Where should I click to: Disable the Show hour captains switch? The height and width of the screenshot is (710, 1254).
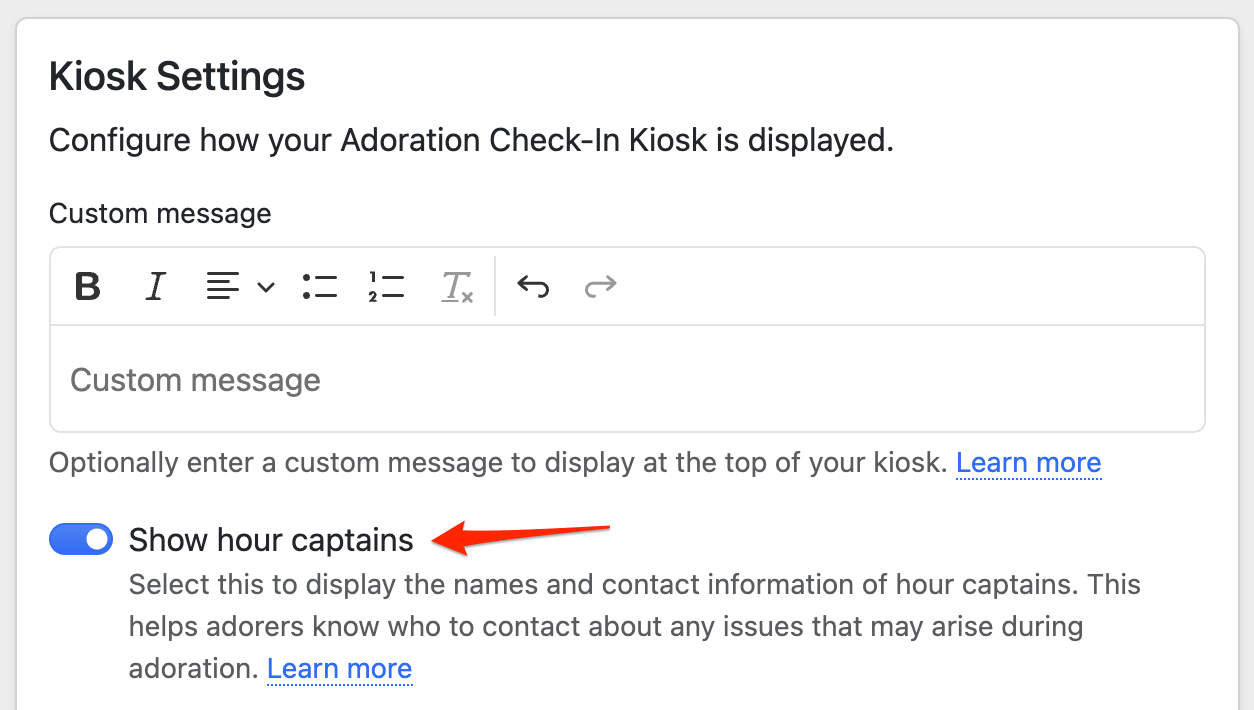tap(81, 540)
